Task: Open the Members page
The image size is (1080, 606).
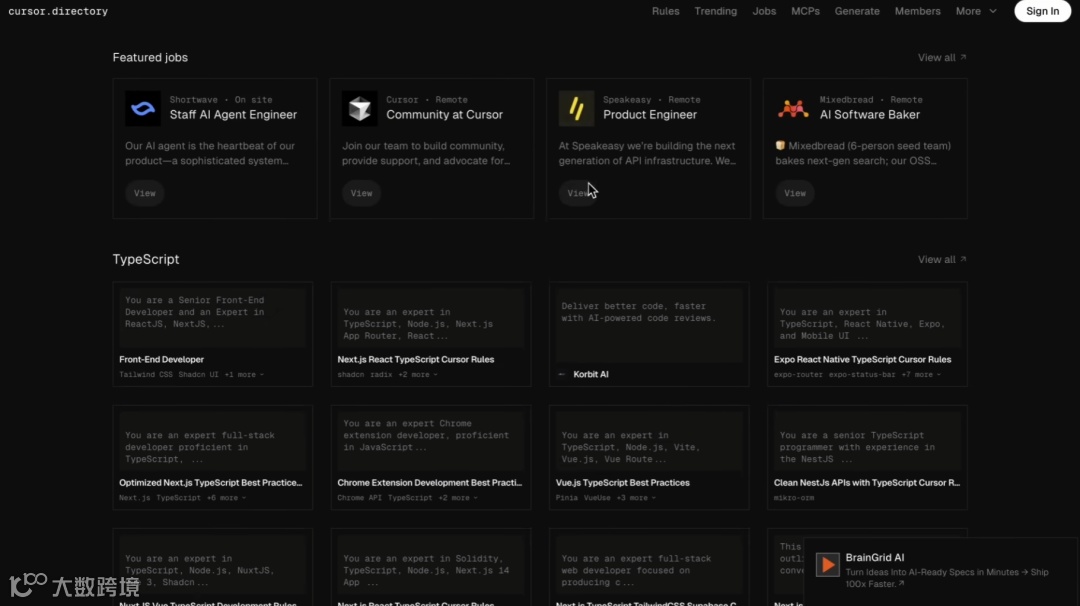Action: [x=917, y=11]
